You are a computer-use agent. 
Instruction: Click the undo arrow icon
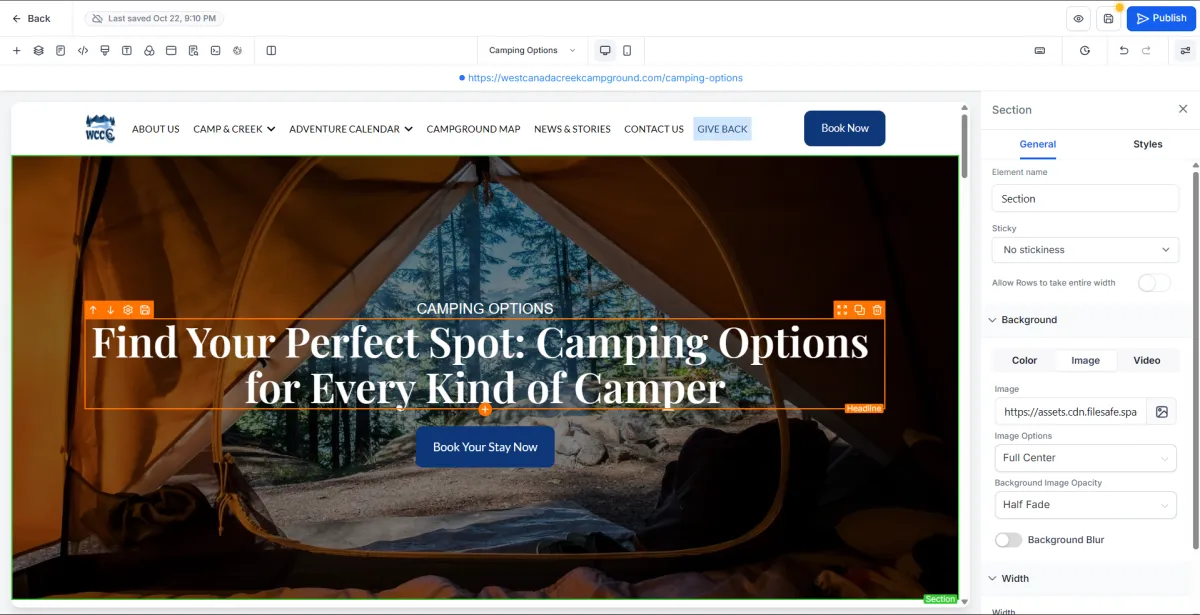pyautogui.click(x=1124, y=50)
